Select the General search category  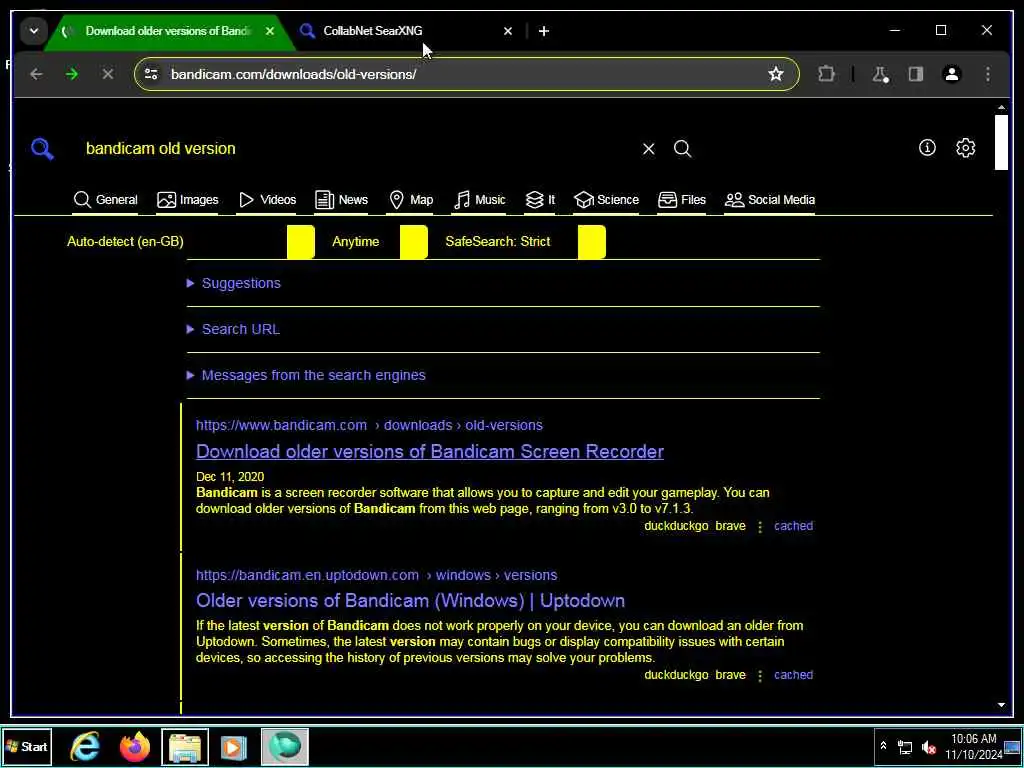(x=106, y=200)
